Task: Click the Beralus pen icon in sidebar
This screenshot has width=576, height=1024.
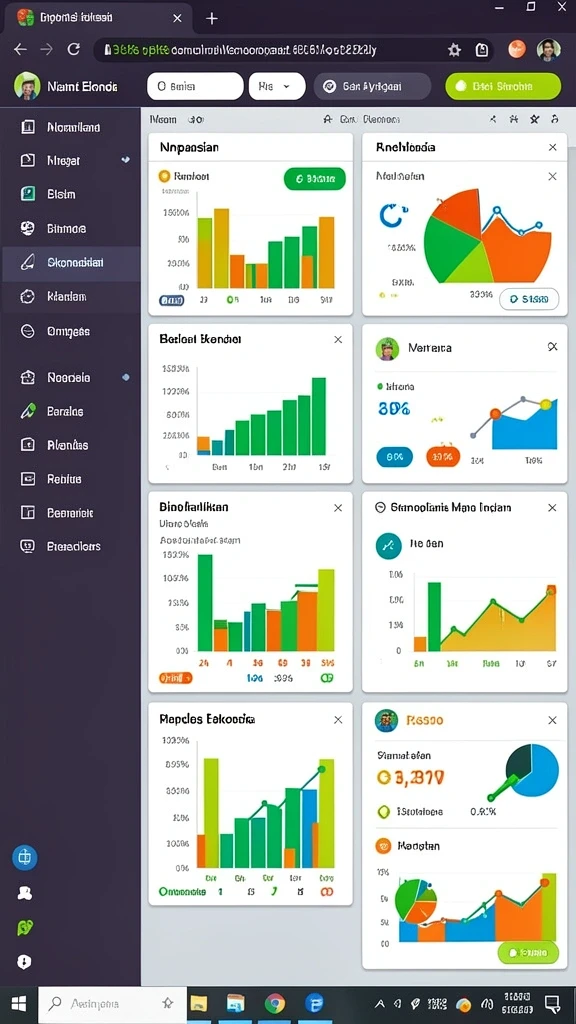Action: coord(27,411)
